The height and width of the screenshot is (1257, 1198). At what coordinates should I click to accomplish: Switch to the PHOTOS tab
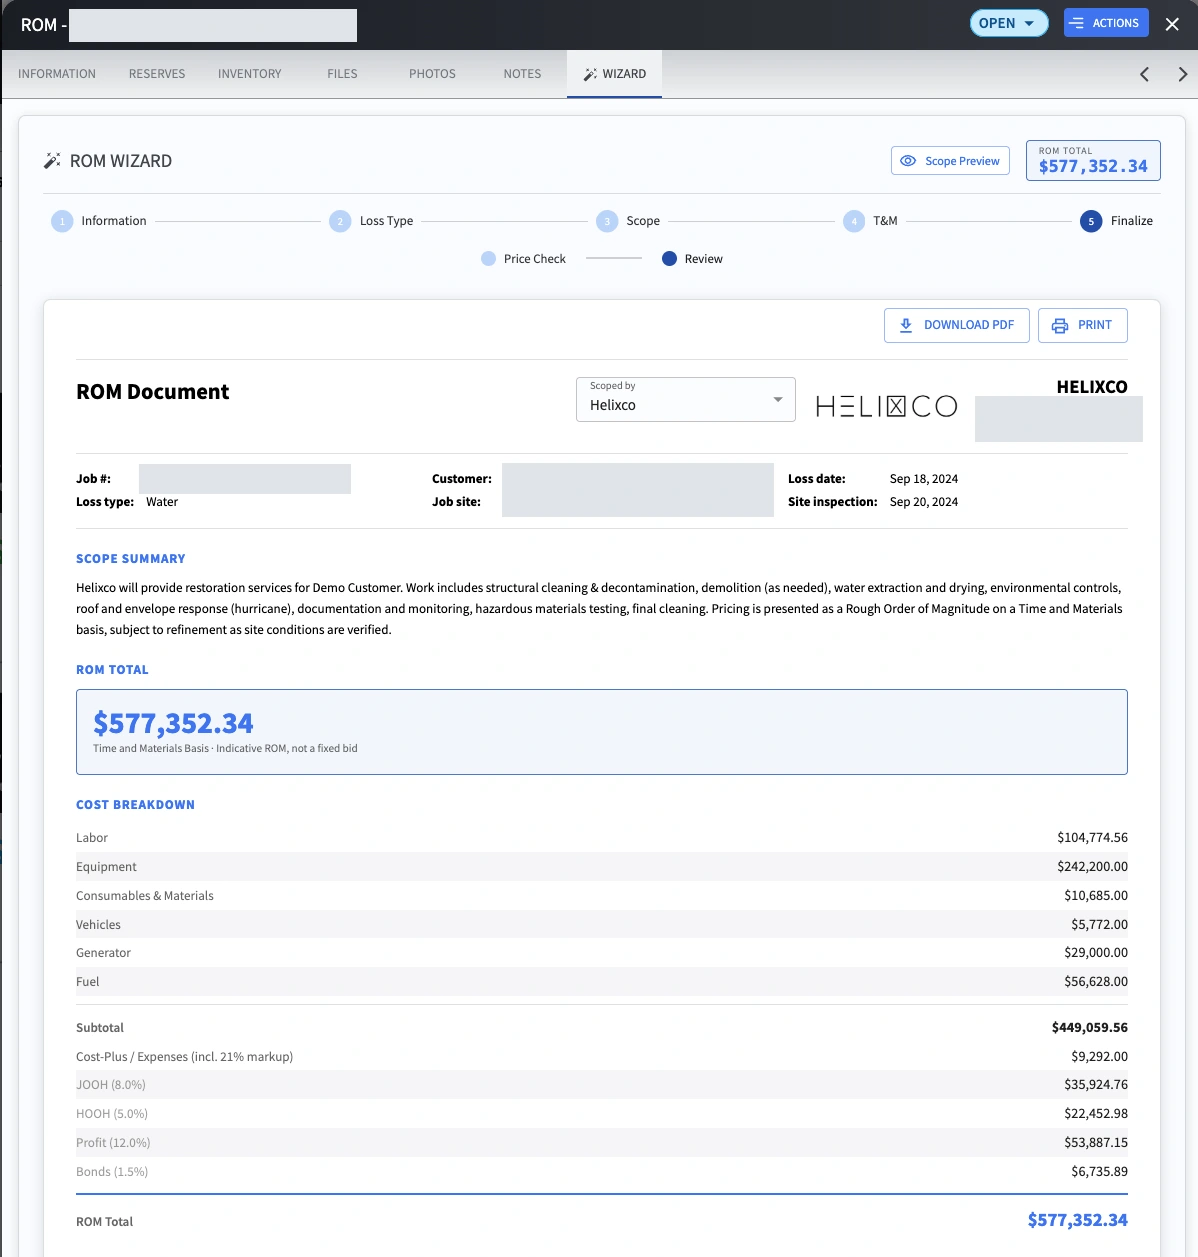click(432, 74)
